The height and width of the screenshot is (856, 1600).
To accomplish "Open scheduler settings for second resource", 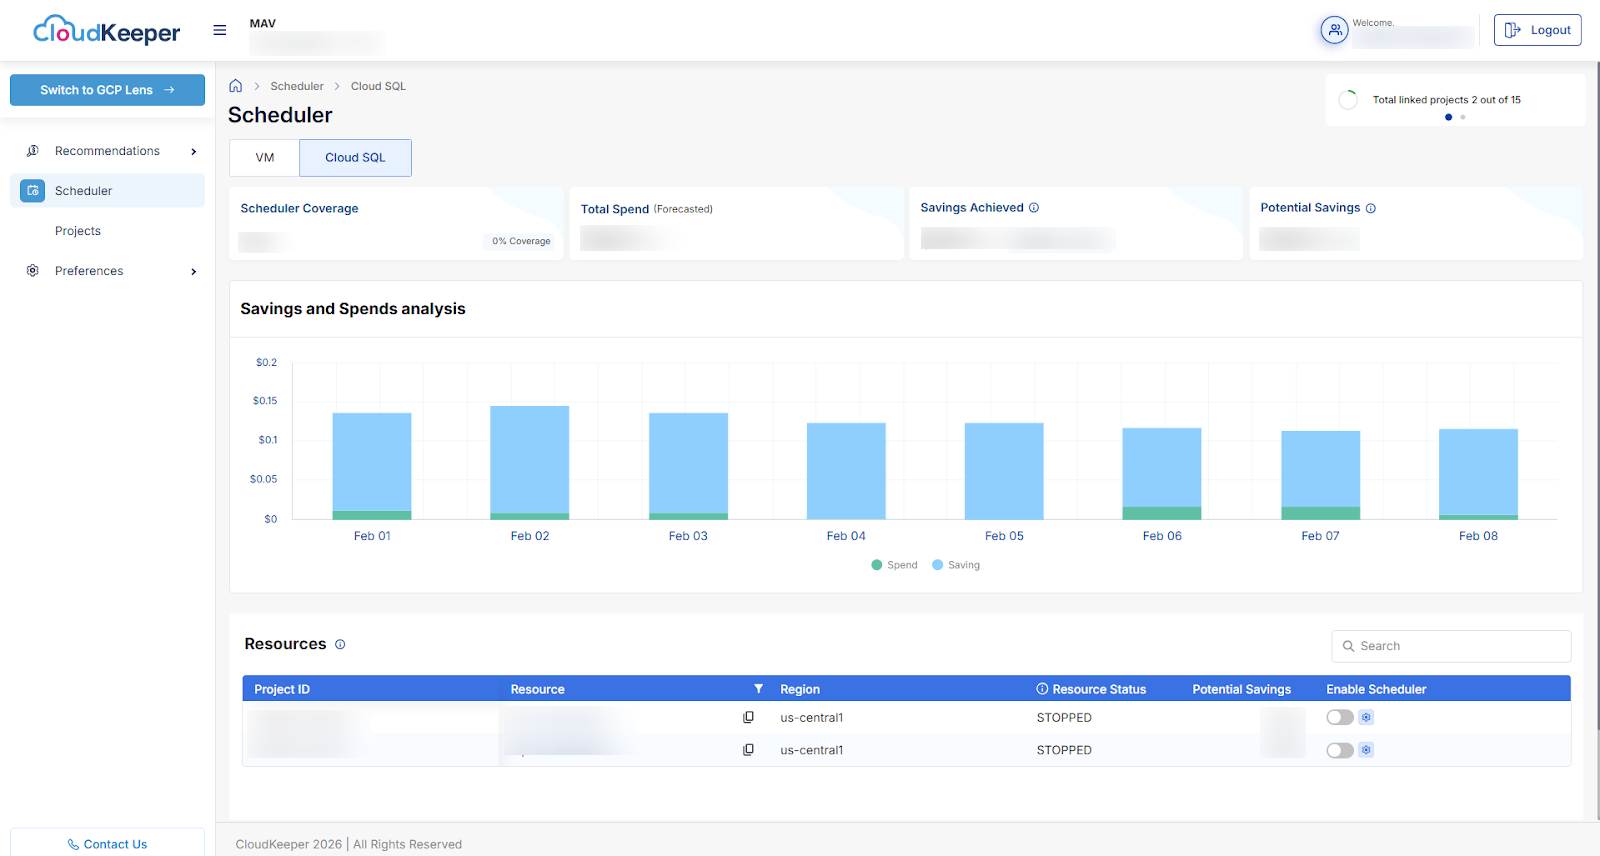I will 1366,750.
